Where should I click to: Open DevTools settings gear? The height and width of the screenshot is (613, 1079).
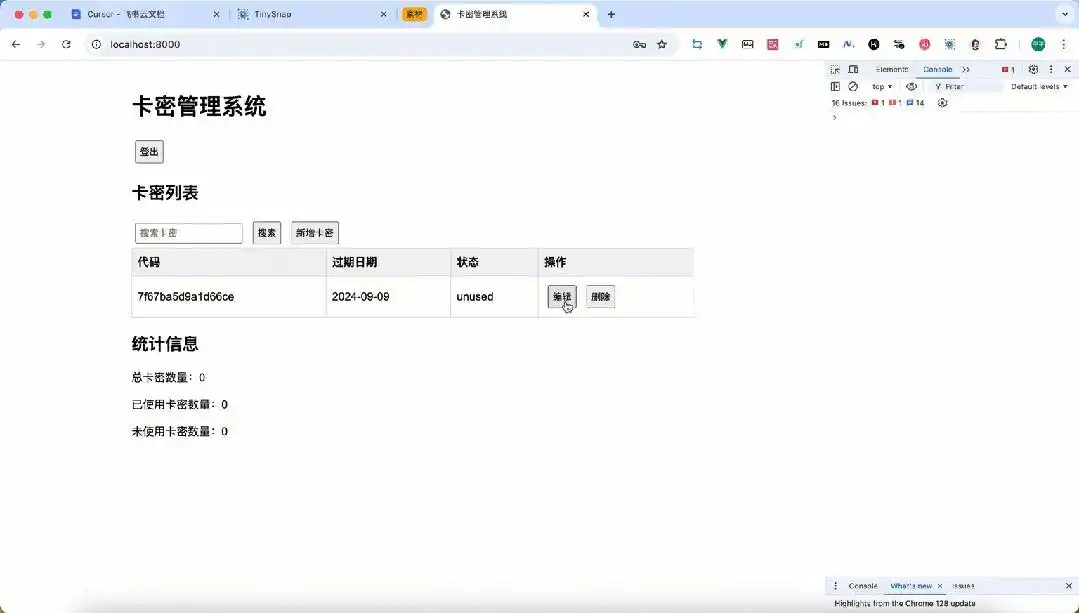(1033, 70)
